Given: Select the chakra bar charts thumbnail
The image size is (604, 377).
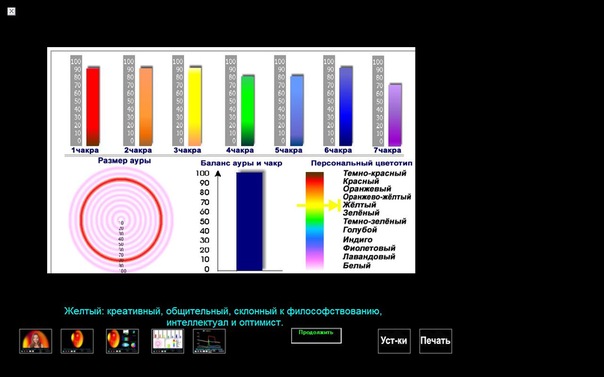Looking at the screenshot, I should (x=168, y=341).
